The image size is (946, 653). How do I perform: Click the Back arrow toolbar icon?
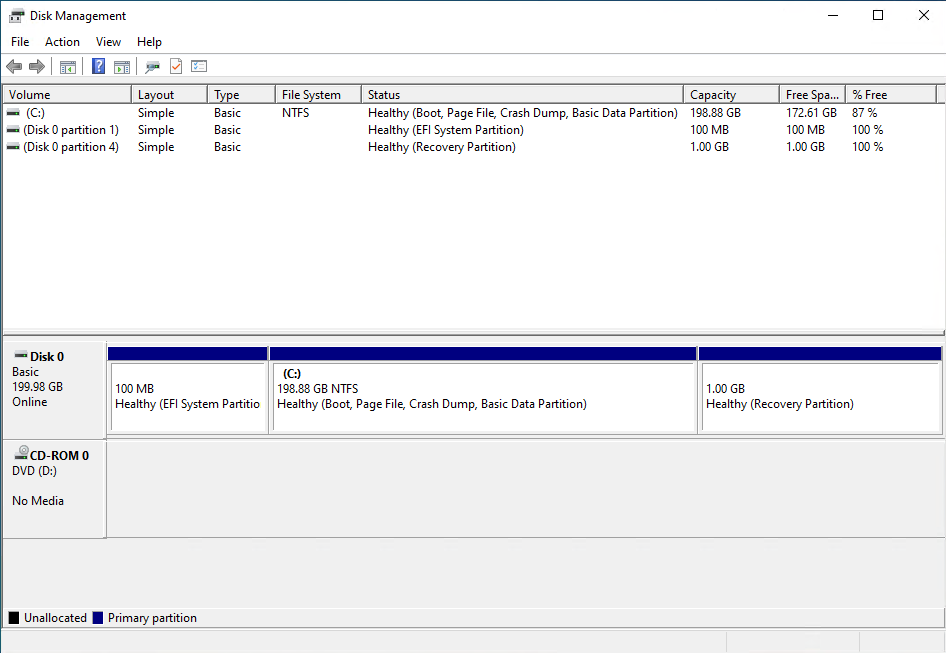click(x=14, y=66)
